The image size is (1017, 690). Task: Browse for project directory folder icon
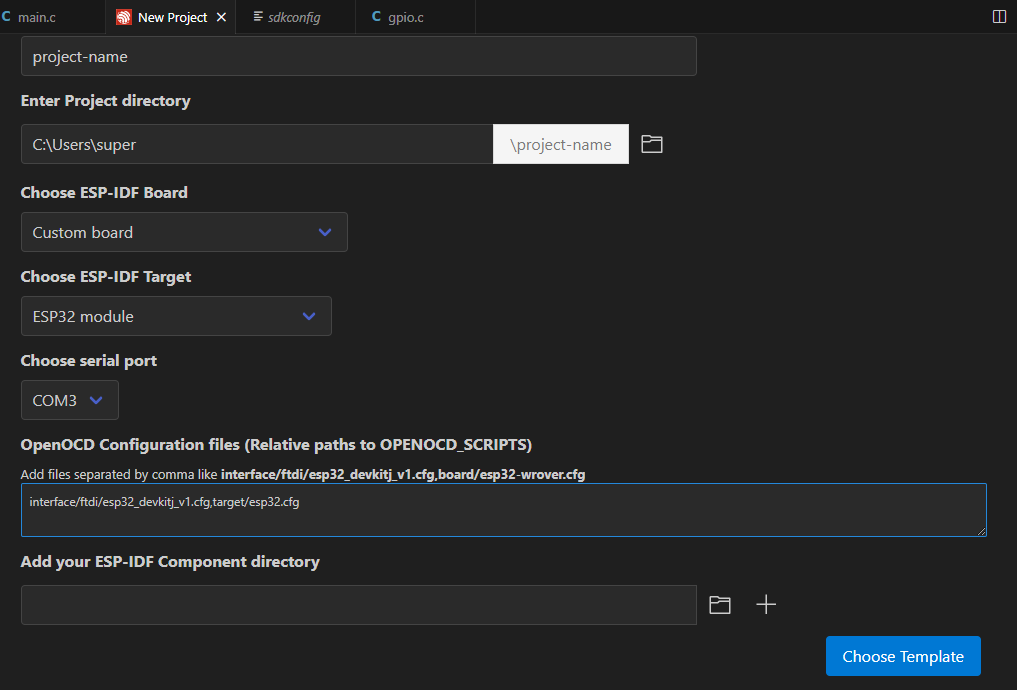coord(651,144)
